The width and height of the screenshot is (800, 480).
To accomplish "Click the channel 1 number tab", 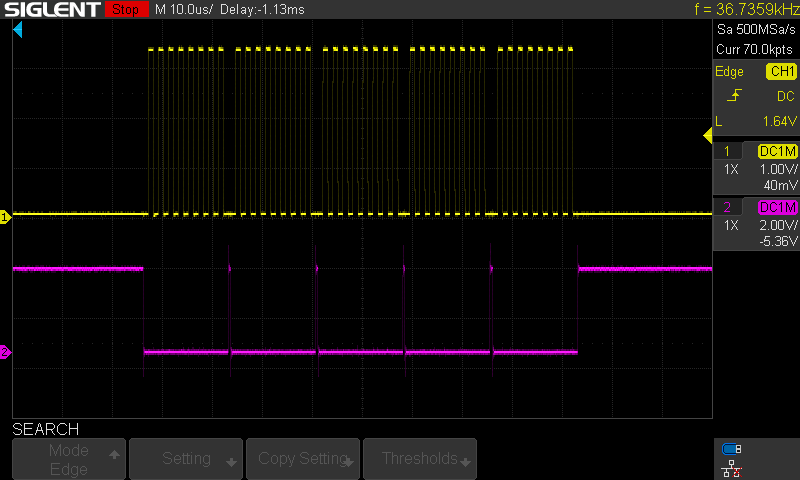I will 727,151.
